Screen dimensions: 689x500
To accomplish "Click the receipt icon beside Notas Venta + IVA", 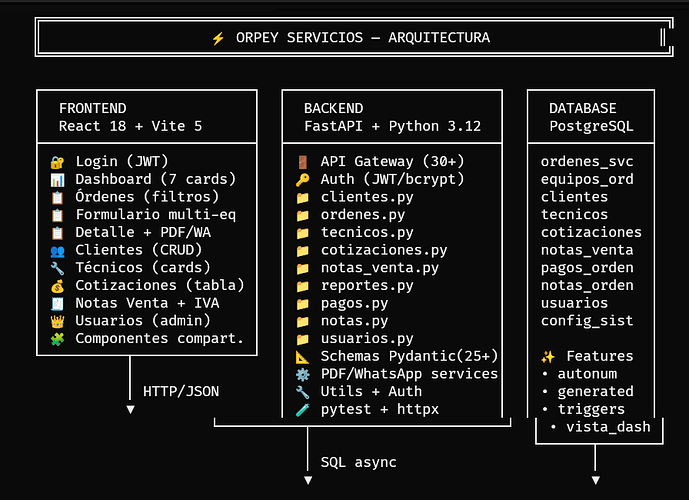I will pos(57,304).
